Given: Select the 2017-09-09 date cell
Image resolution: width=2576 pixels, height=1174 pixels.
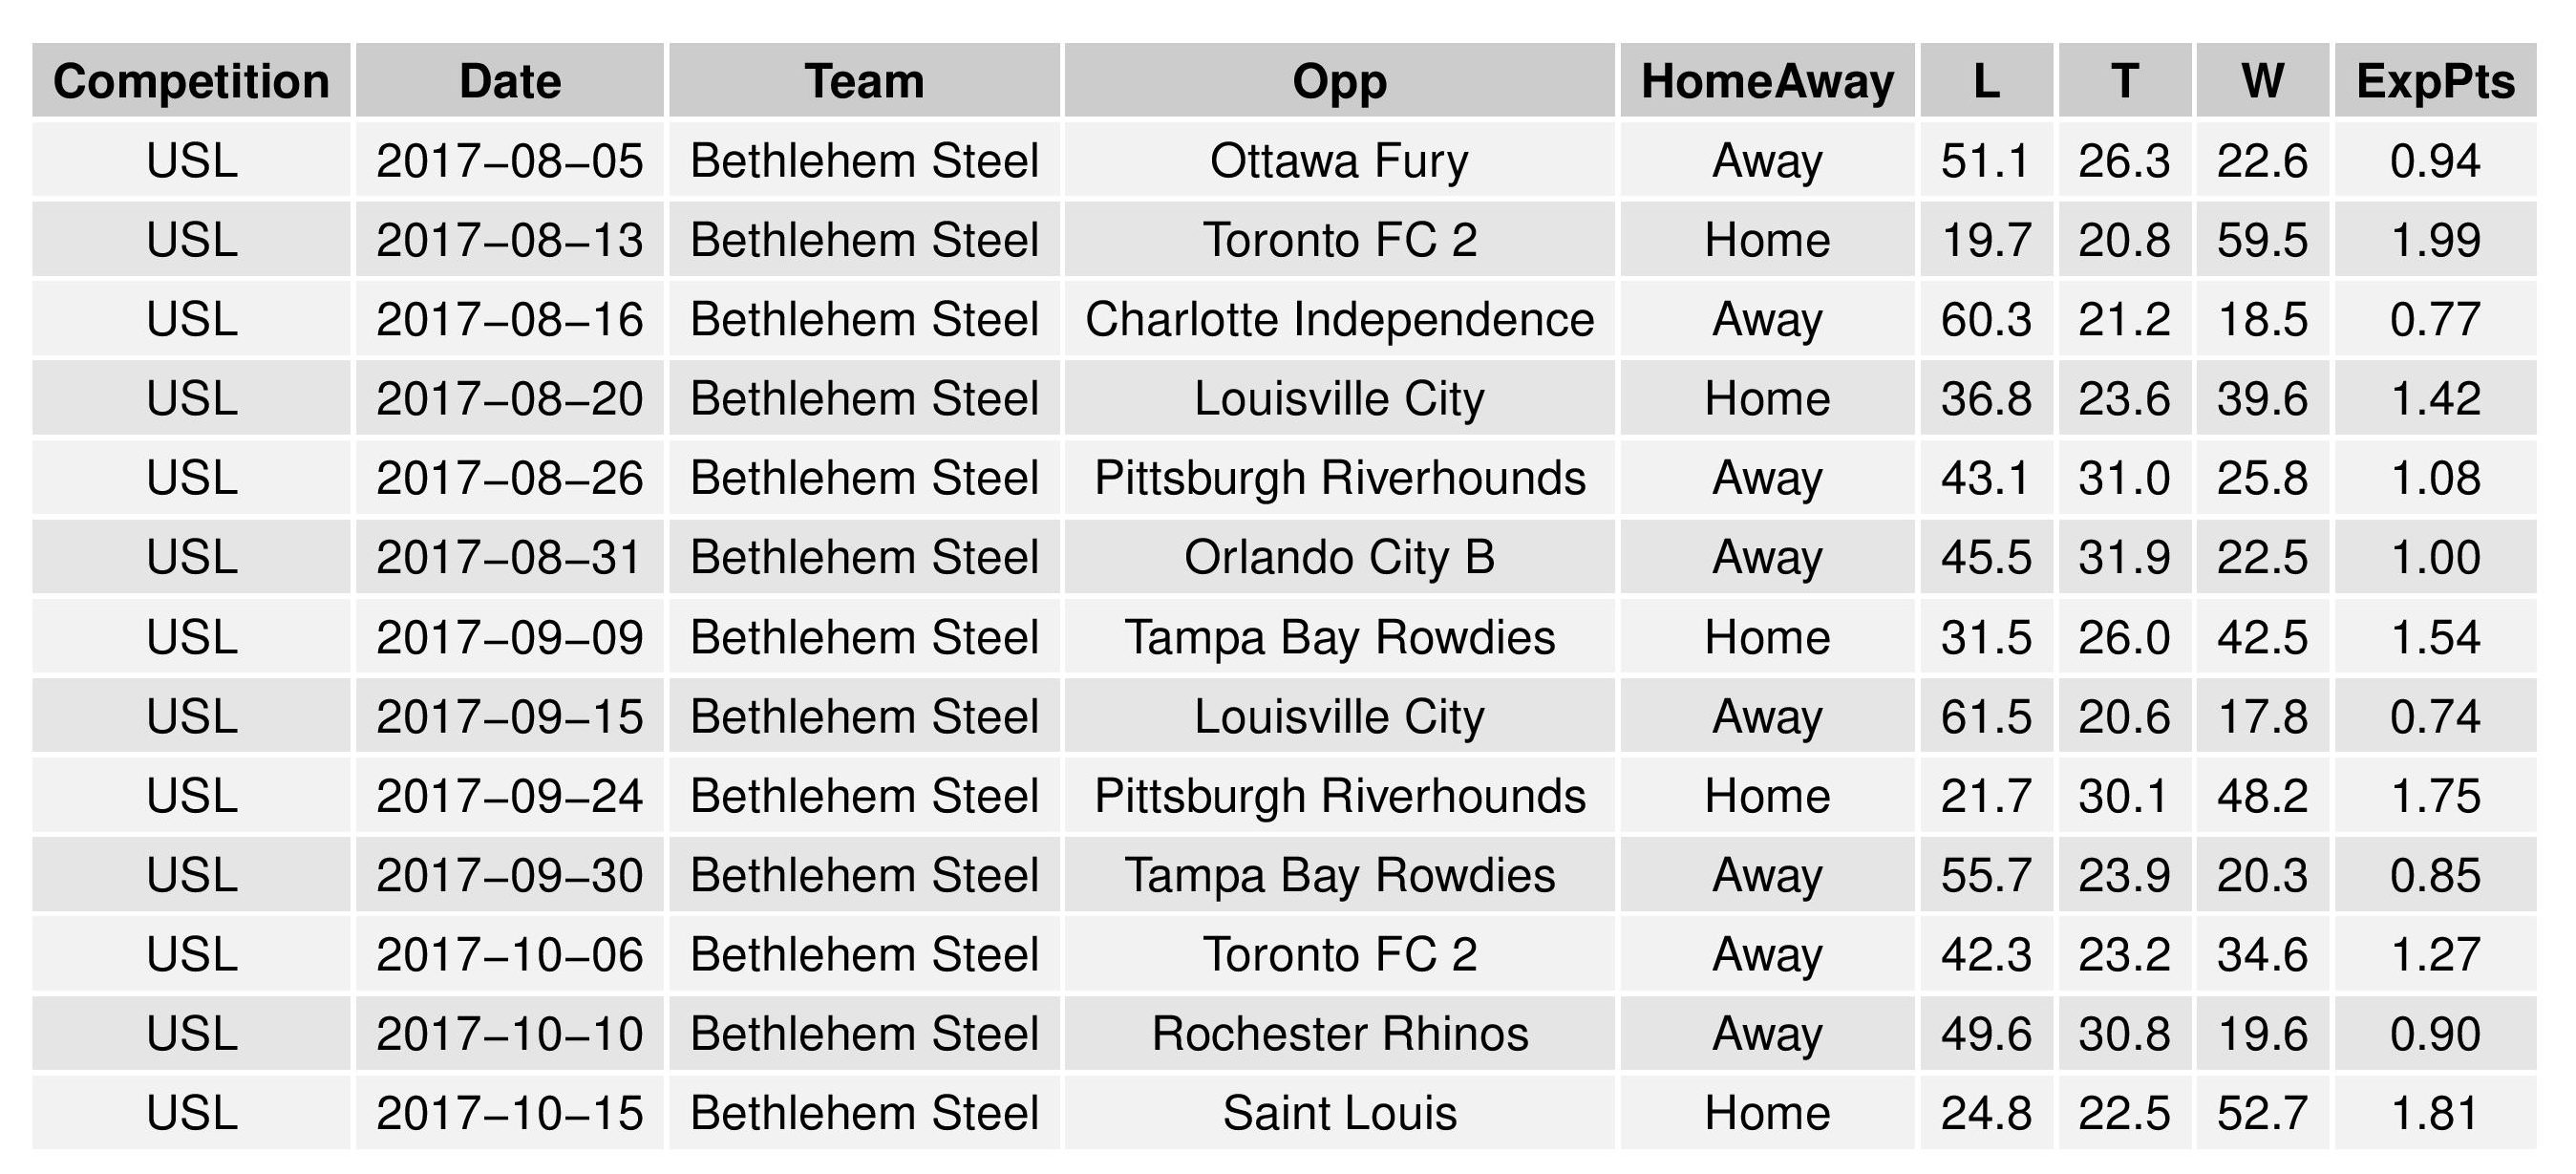Looking at the screenshot, I should (x=510, y=638).
